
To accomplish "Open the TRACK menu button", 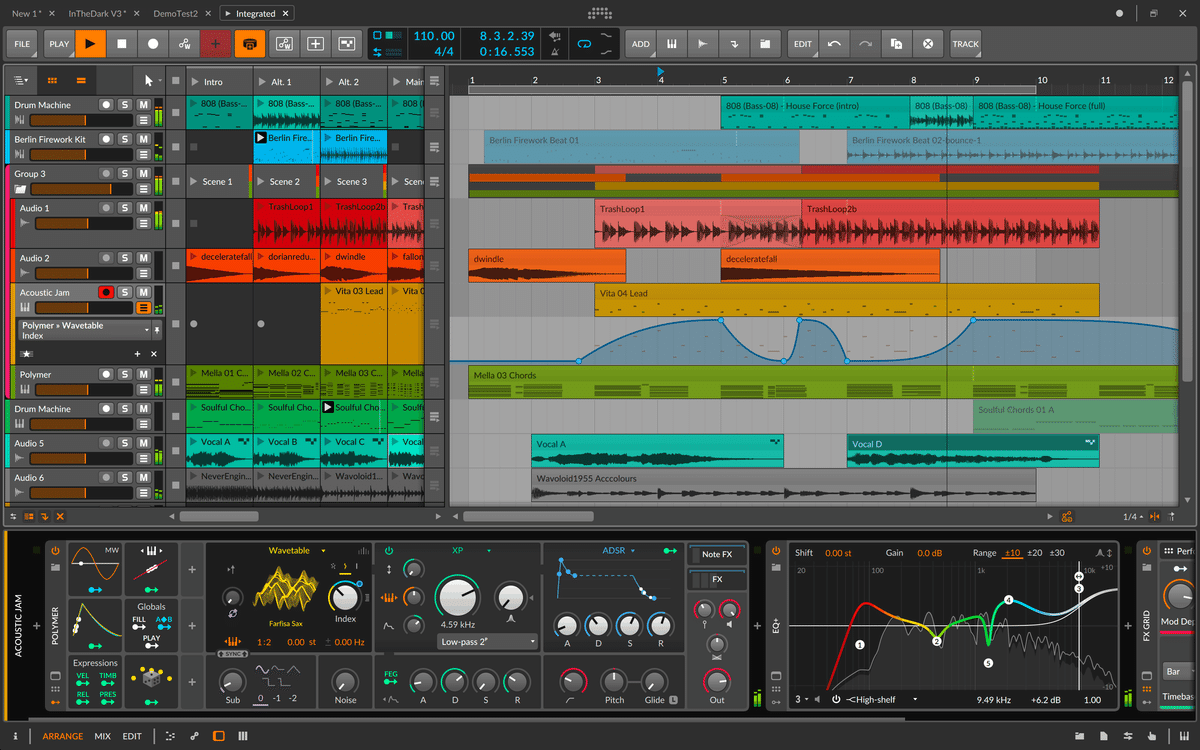I will click(965, 44).
